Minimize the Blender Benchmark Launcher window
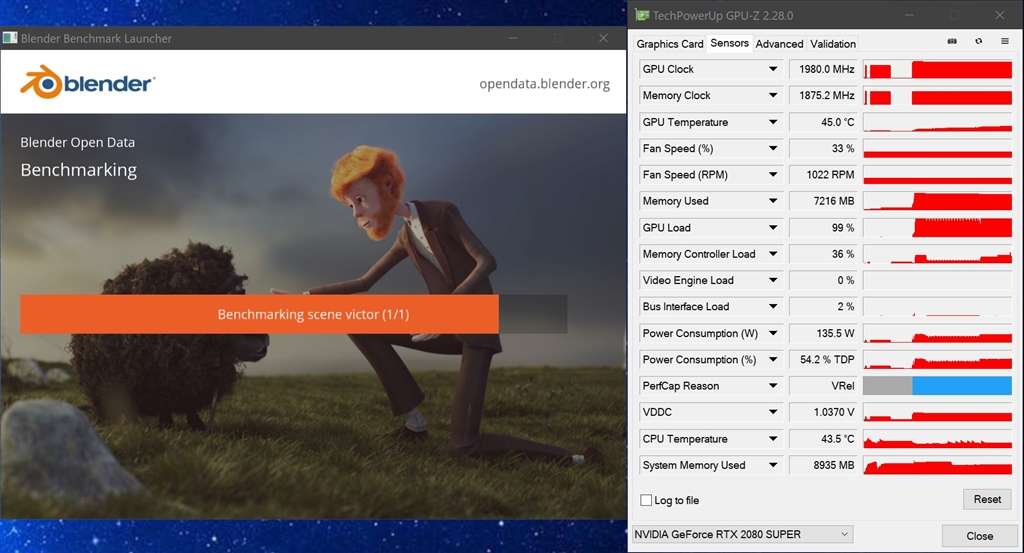The height and width of the screenshot is (553, 1024). (x=513, y=38)
